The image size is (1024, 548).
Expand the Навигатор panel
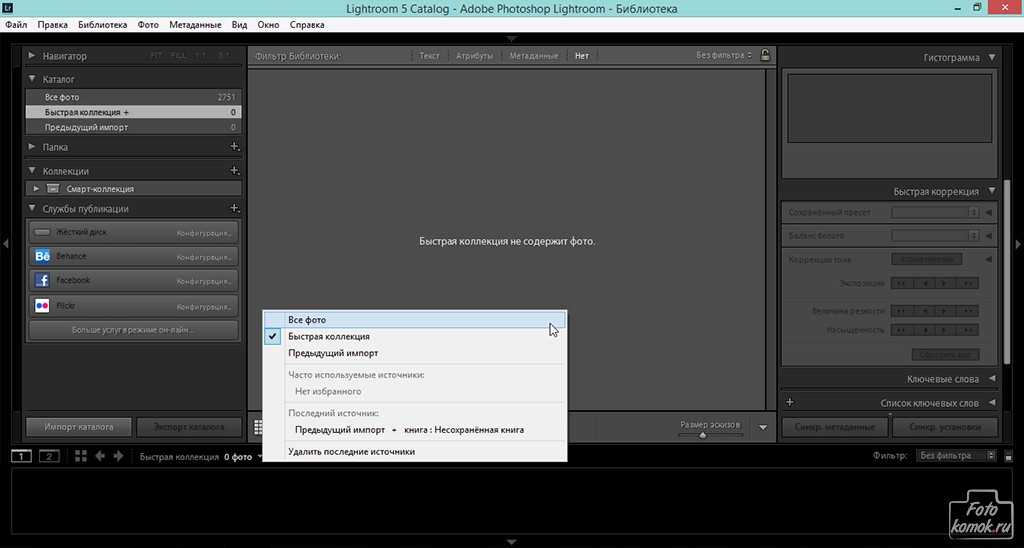tap(32, 56)
